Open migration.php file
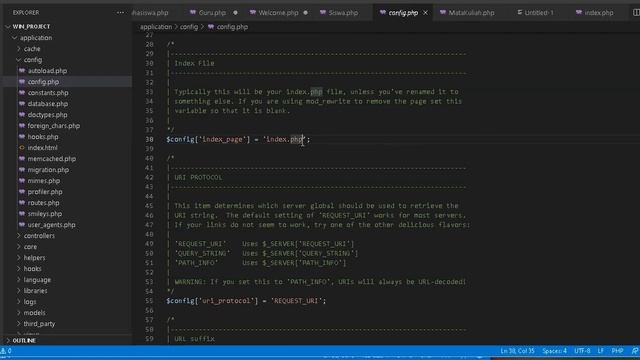 (48, 170)
